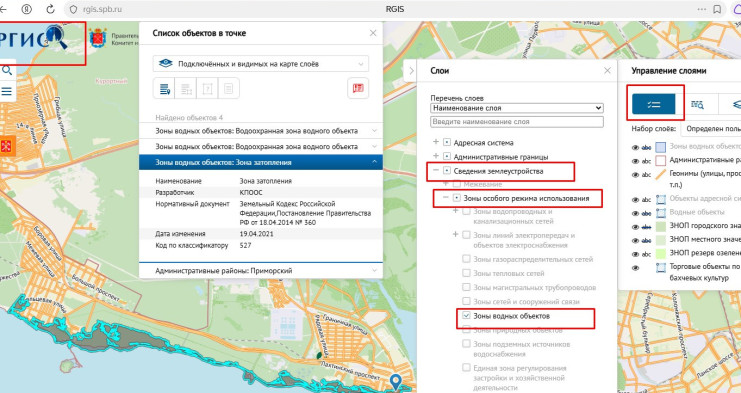Image resolution: width=741 pixels, height=393 pixels.
Task: Click the blue location pin on the map
Action: 395,381
